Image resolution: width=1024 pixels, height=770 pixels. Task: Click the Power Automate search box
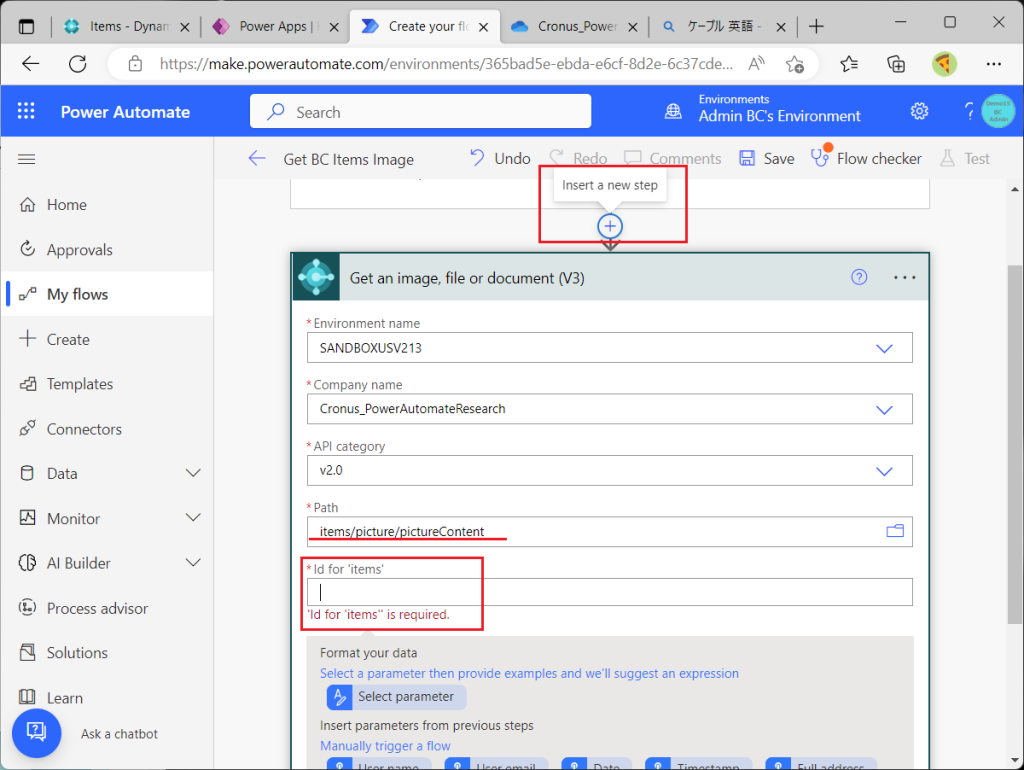click(421, 112)
